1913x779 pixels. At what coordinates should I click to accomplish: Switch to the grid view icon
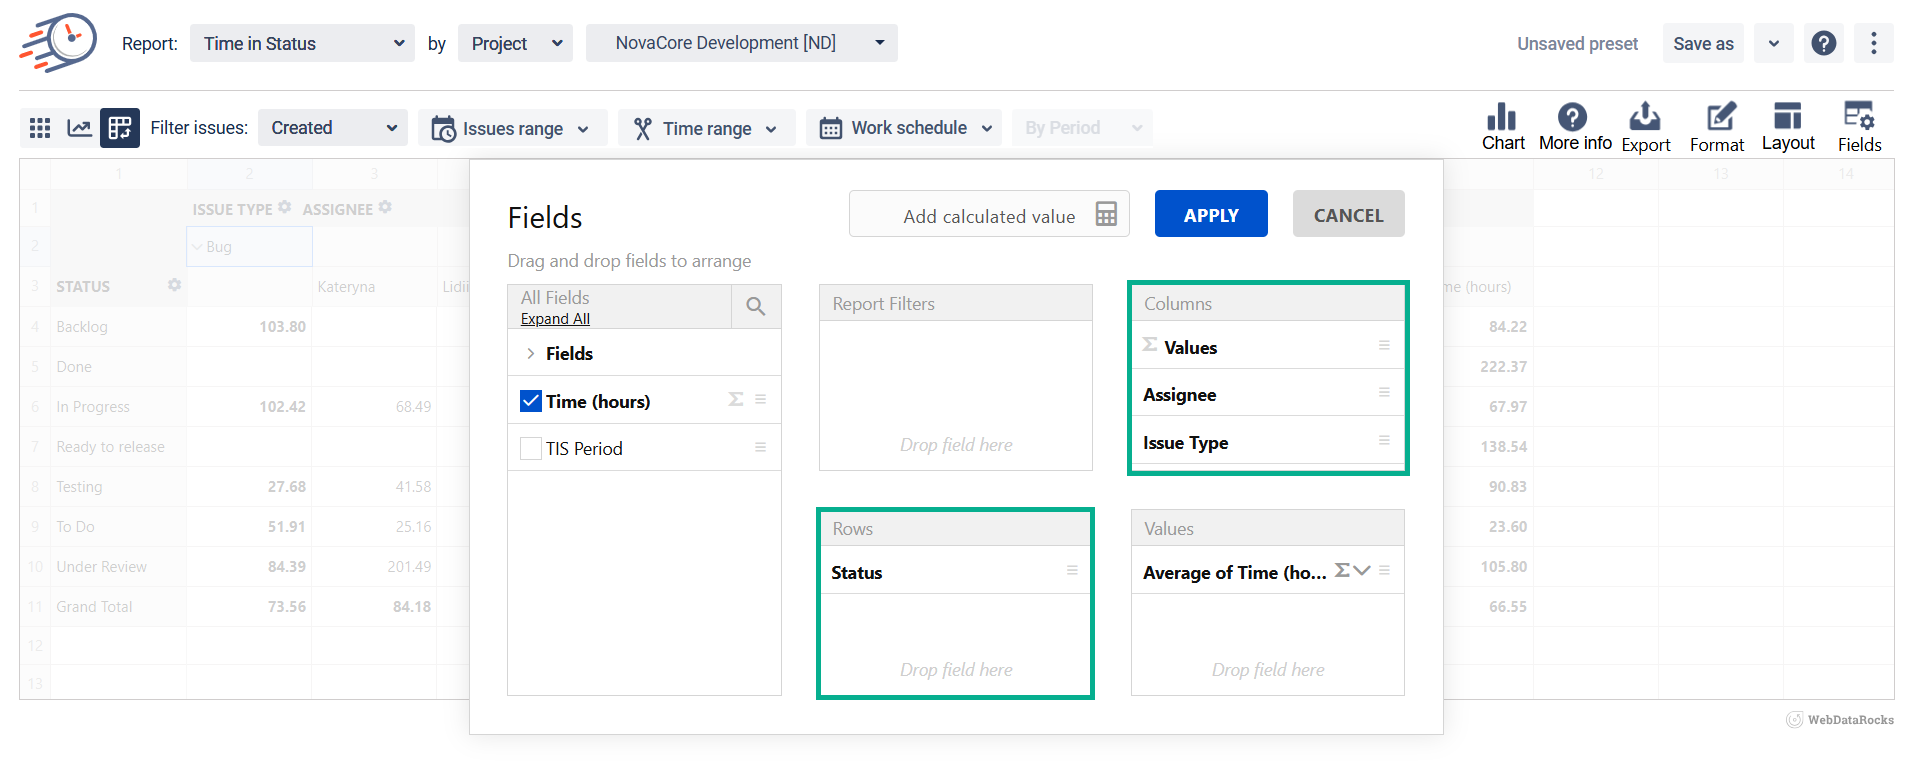[40, 128]
